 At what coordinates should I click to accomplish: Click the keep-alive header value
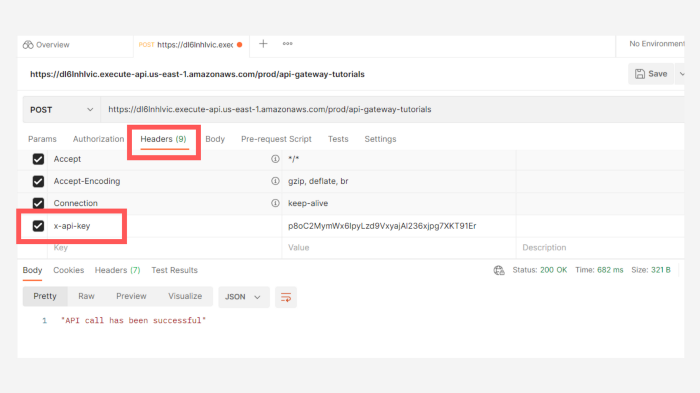coord(308,203)
